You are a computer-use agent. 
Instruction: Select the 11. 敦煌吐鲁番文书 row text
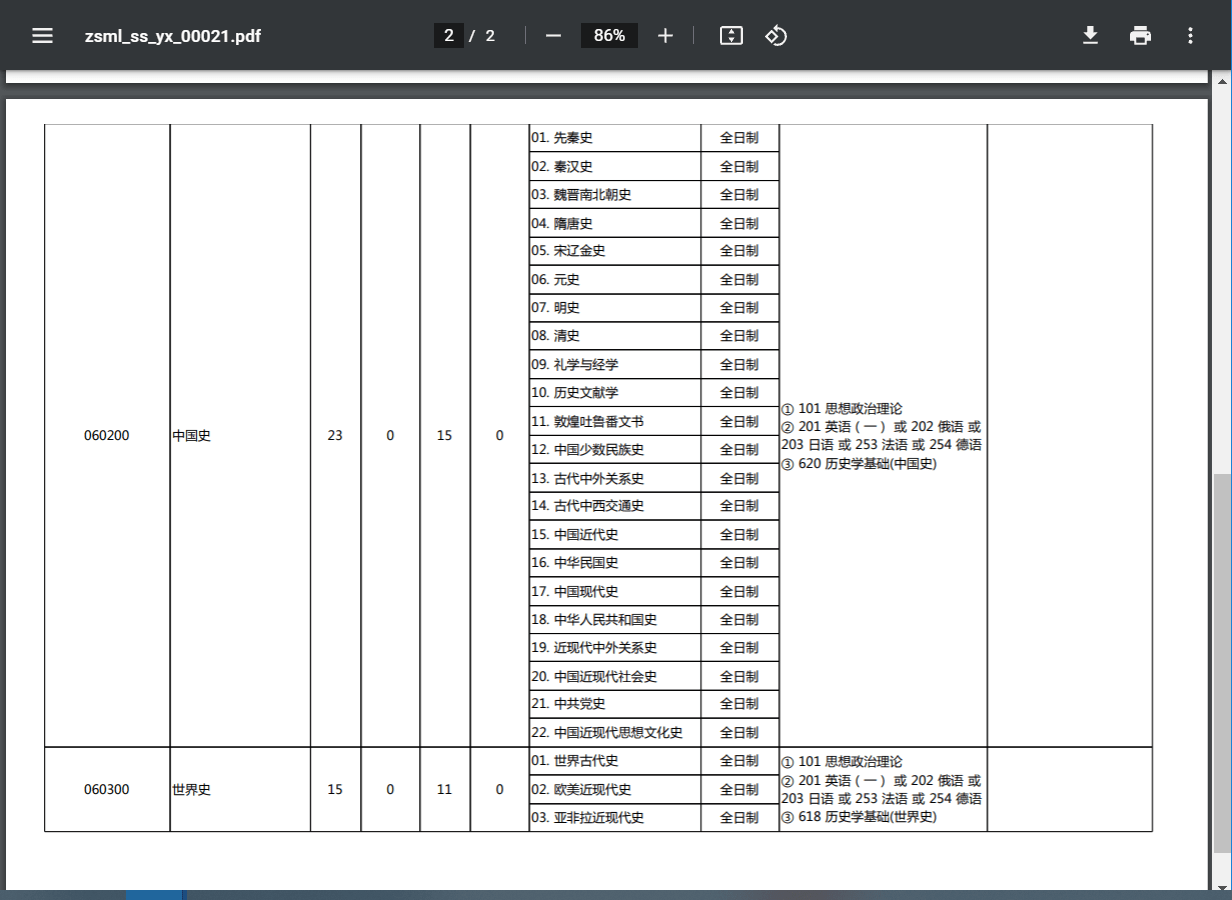coord(587,421)
